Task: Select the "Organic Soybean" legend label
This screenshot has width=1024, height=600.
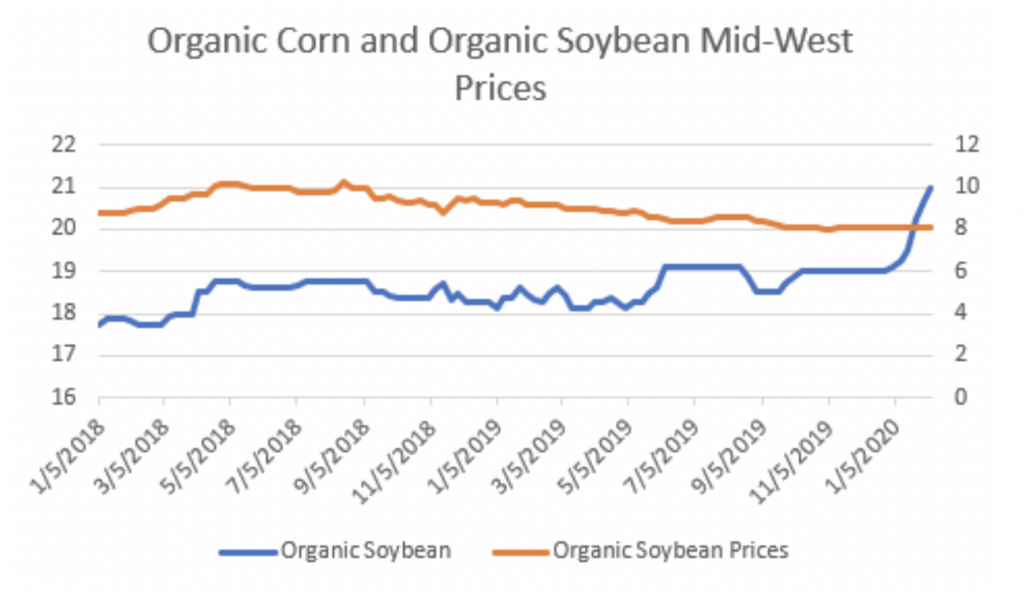Action: [366, 550]
